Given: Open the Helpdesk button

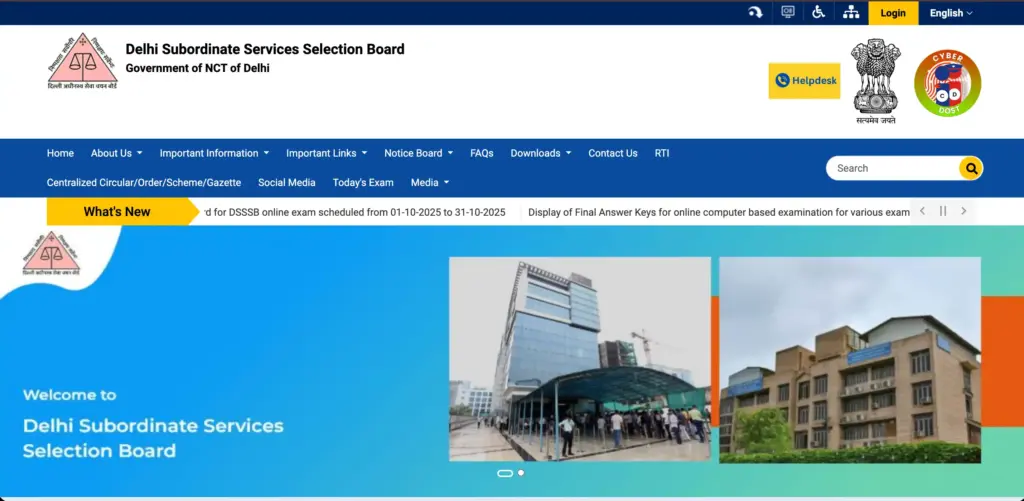Looking at the screenshot, I should (804, 80).
